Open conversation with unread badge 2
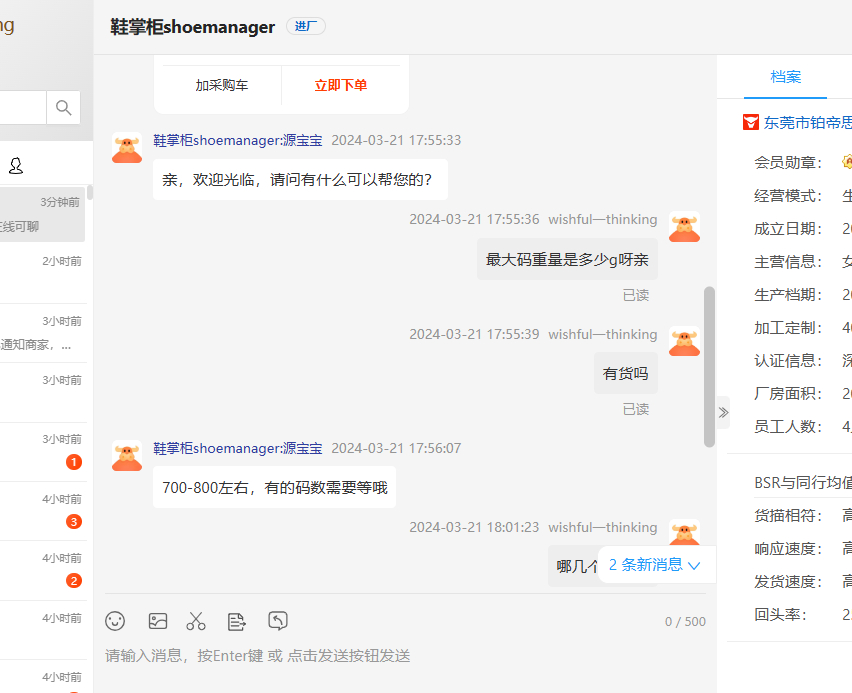Screen dimensions: 852x693 click(43, 570)
